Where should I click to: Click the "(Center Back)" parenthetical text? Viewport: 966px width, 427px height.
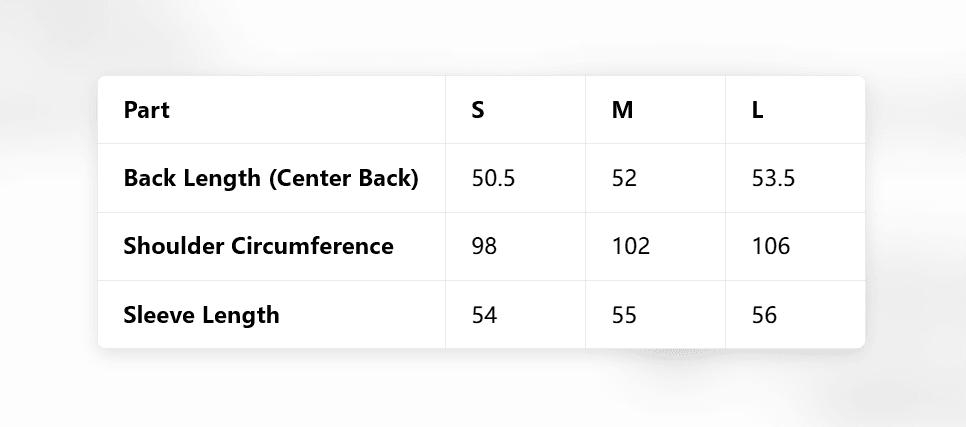click(x=343, y=178)
